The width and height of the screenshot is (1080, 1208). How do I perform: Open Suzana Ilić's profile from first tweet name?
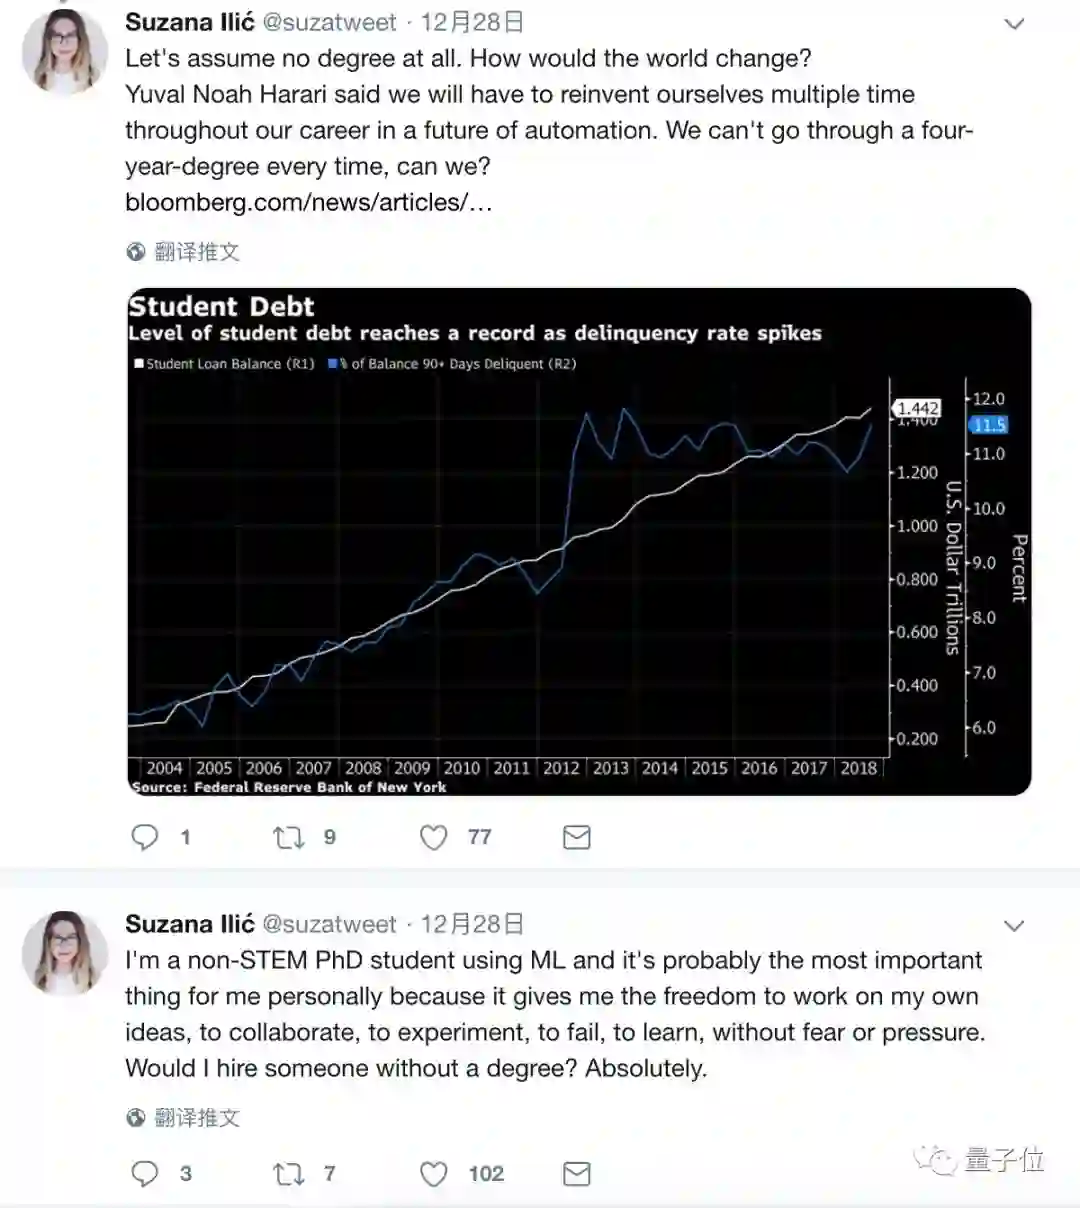[189, 22]
